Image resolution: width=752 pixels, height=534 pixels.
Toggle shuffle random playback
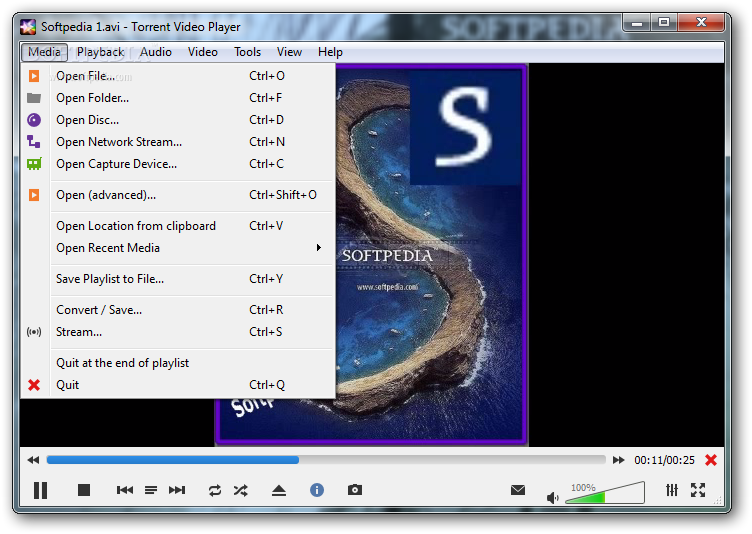241,490
